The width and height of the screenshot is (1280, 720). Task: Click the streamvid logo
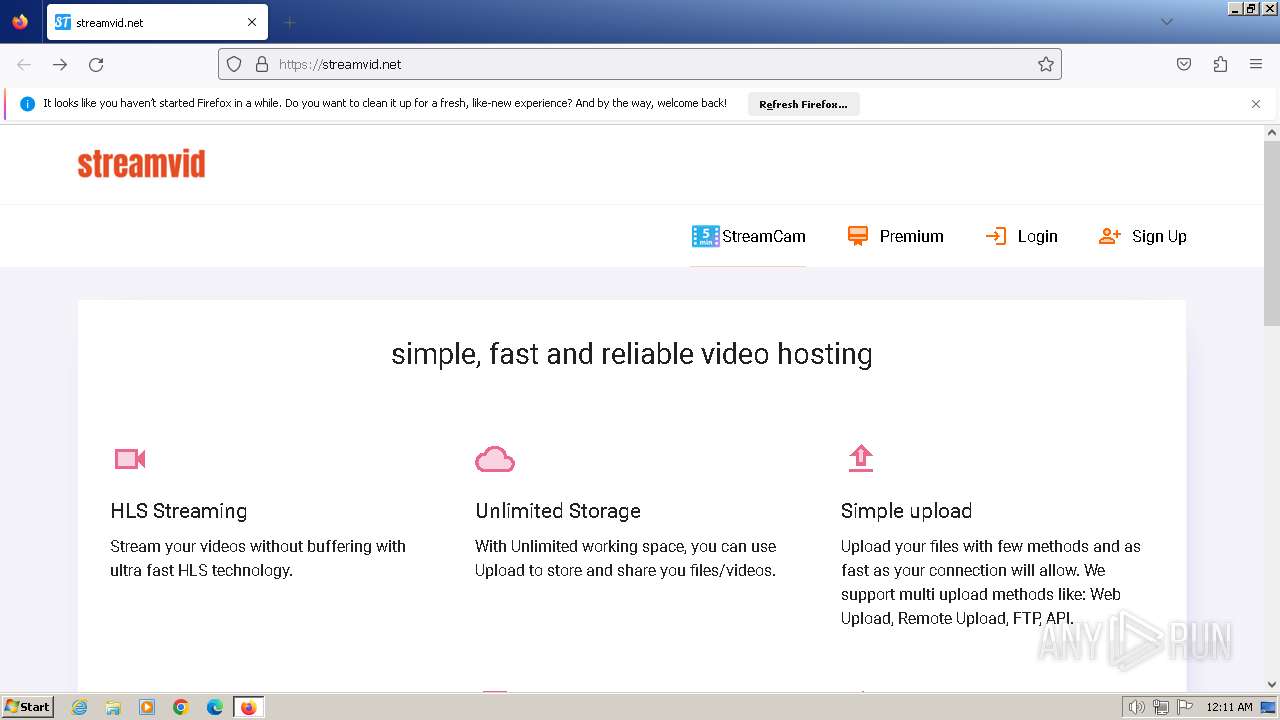(141, 164)
